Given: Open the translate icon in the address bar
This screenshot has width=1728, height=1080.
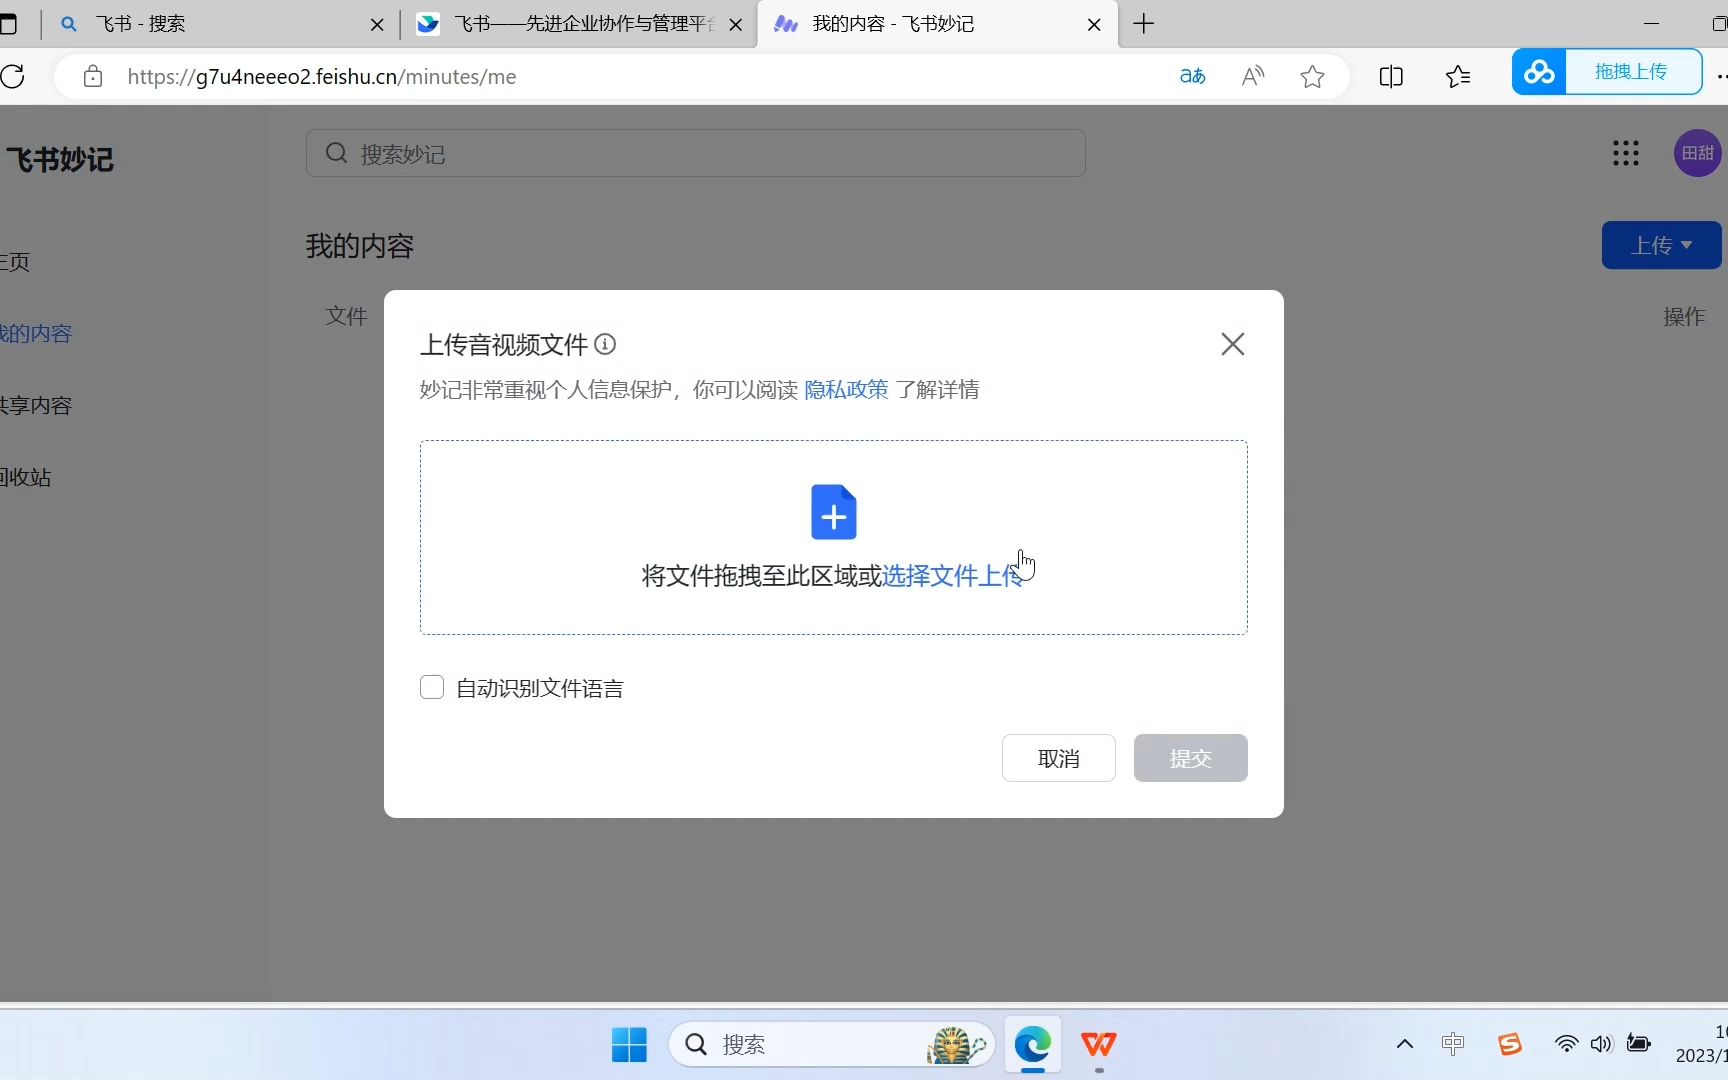Looking at the screenshot, I should tap(1191, 76).
